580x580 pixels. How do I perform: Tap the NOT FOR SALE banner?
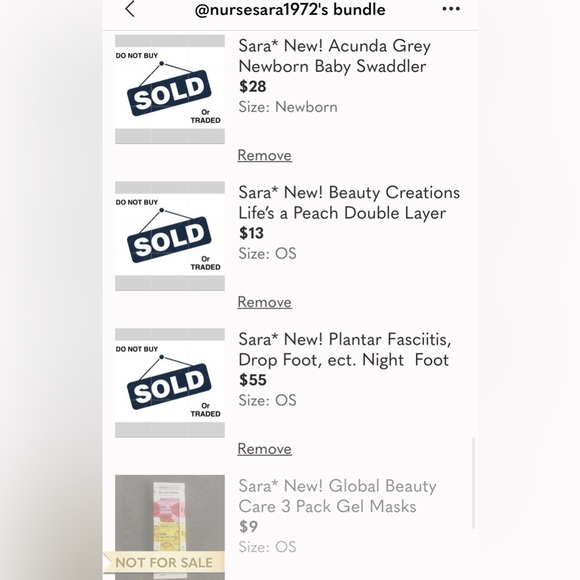[x=164, y=563]
